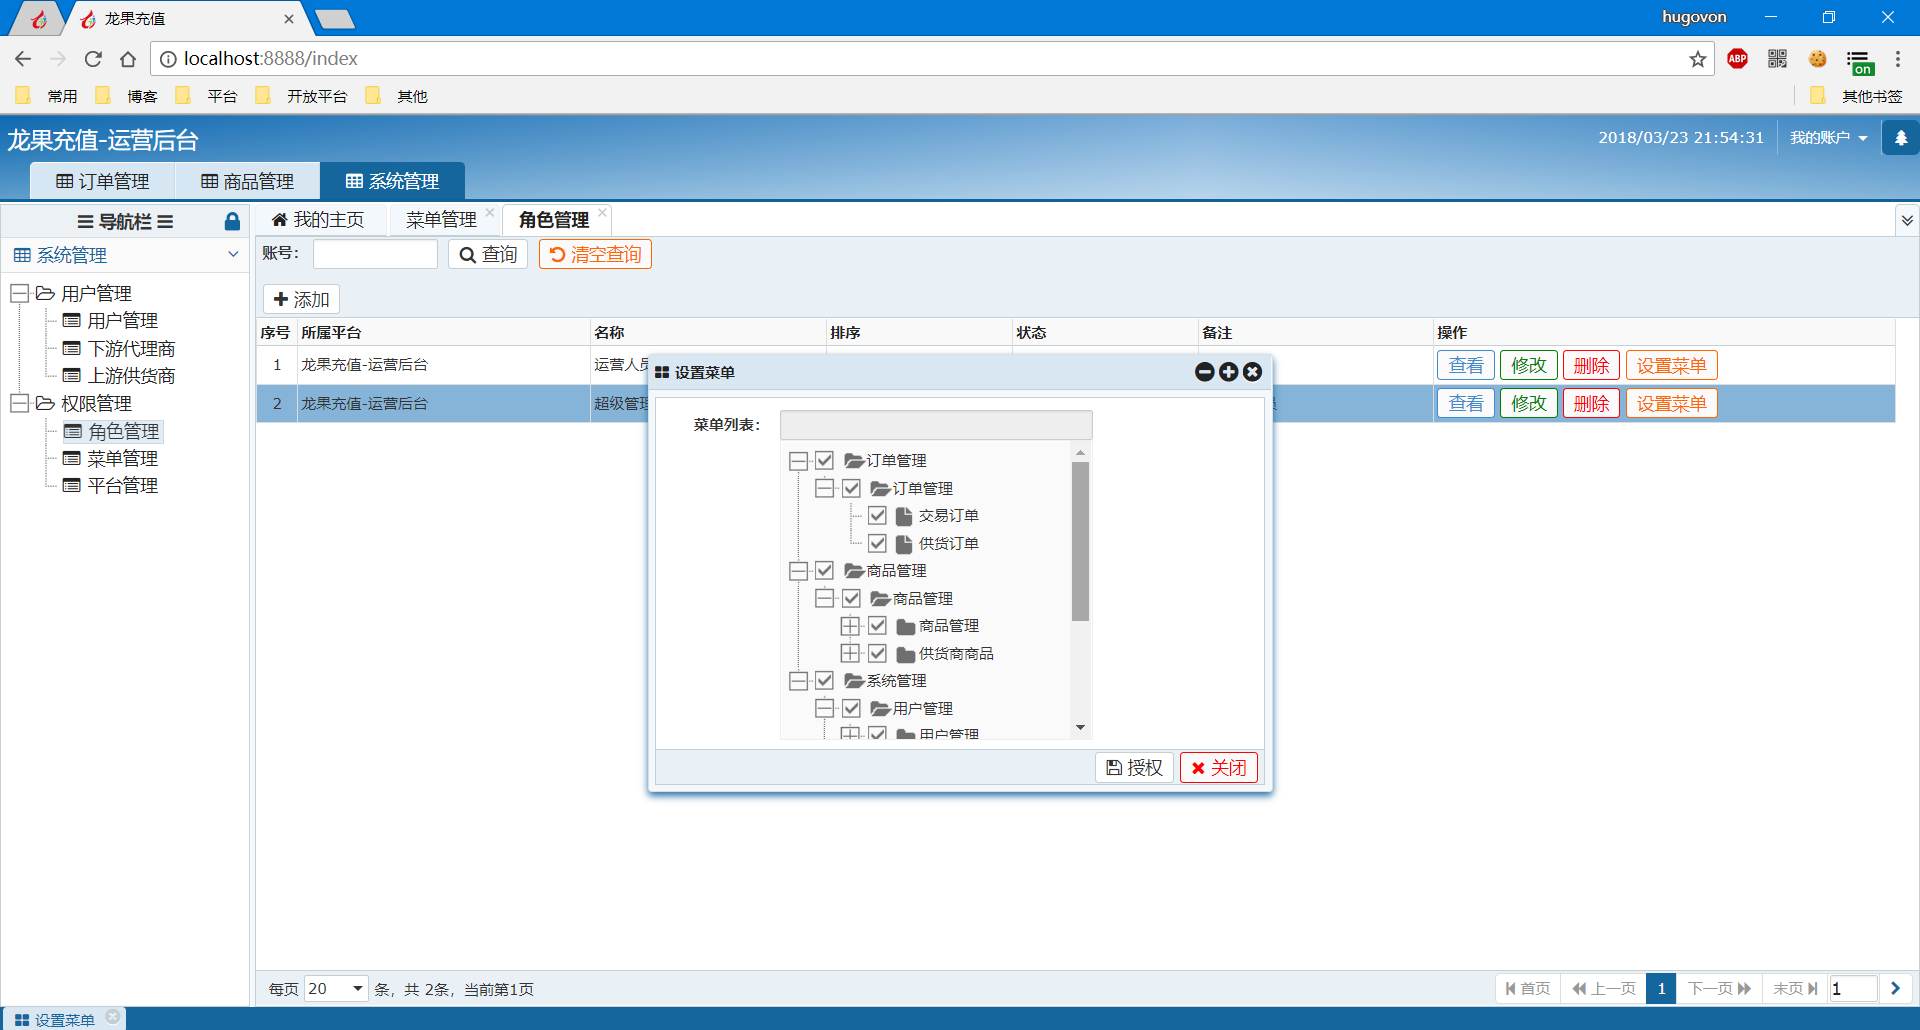This screenshot has width=1920, height=1030.
Task: Click the down arrow of dialog tree scrollbar
Action: 1080,728
